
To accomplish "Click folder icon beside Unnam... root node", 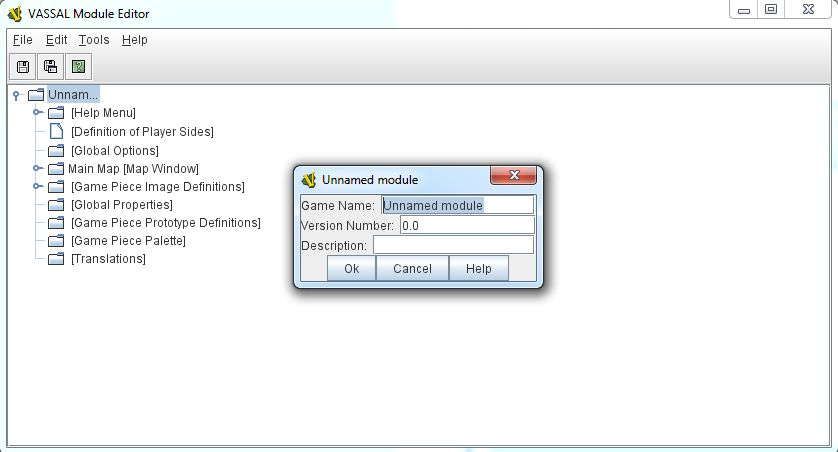I will click(x=36, y=95).
